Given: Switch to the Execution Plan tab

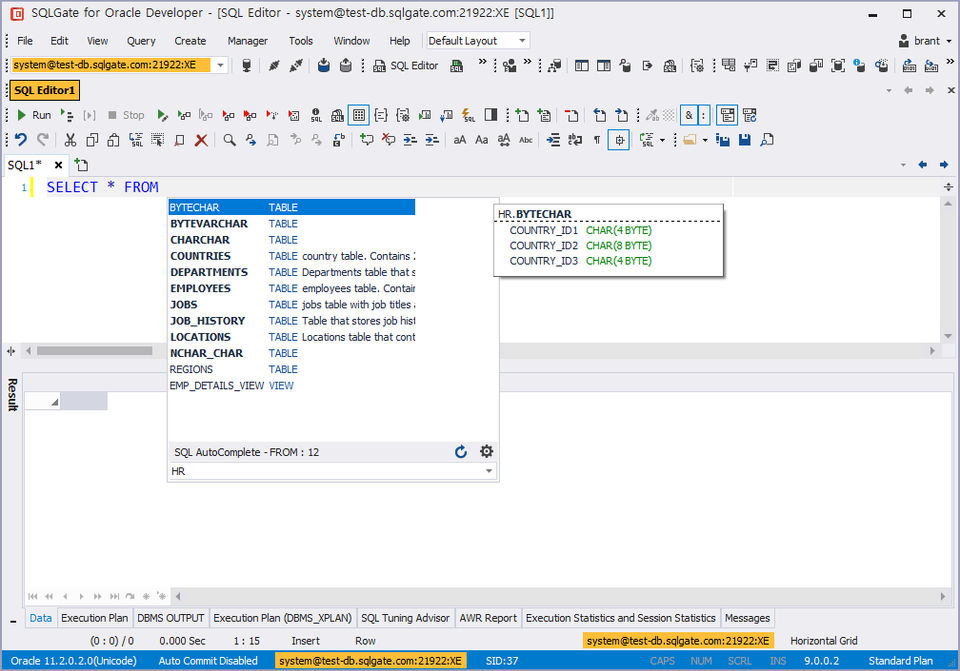Looking at the screenshot, I should click(95, 618).
